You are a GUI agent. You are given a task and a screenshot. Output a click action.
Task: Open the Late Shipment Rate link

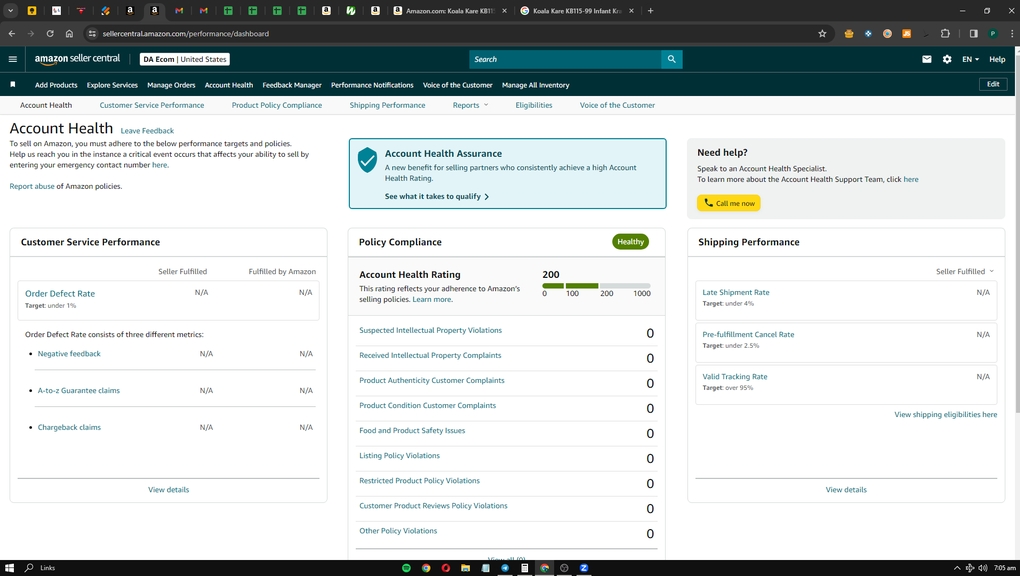click(x=736, y=292)
